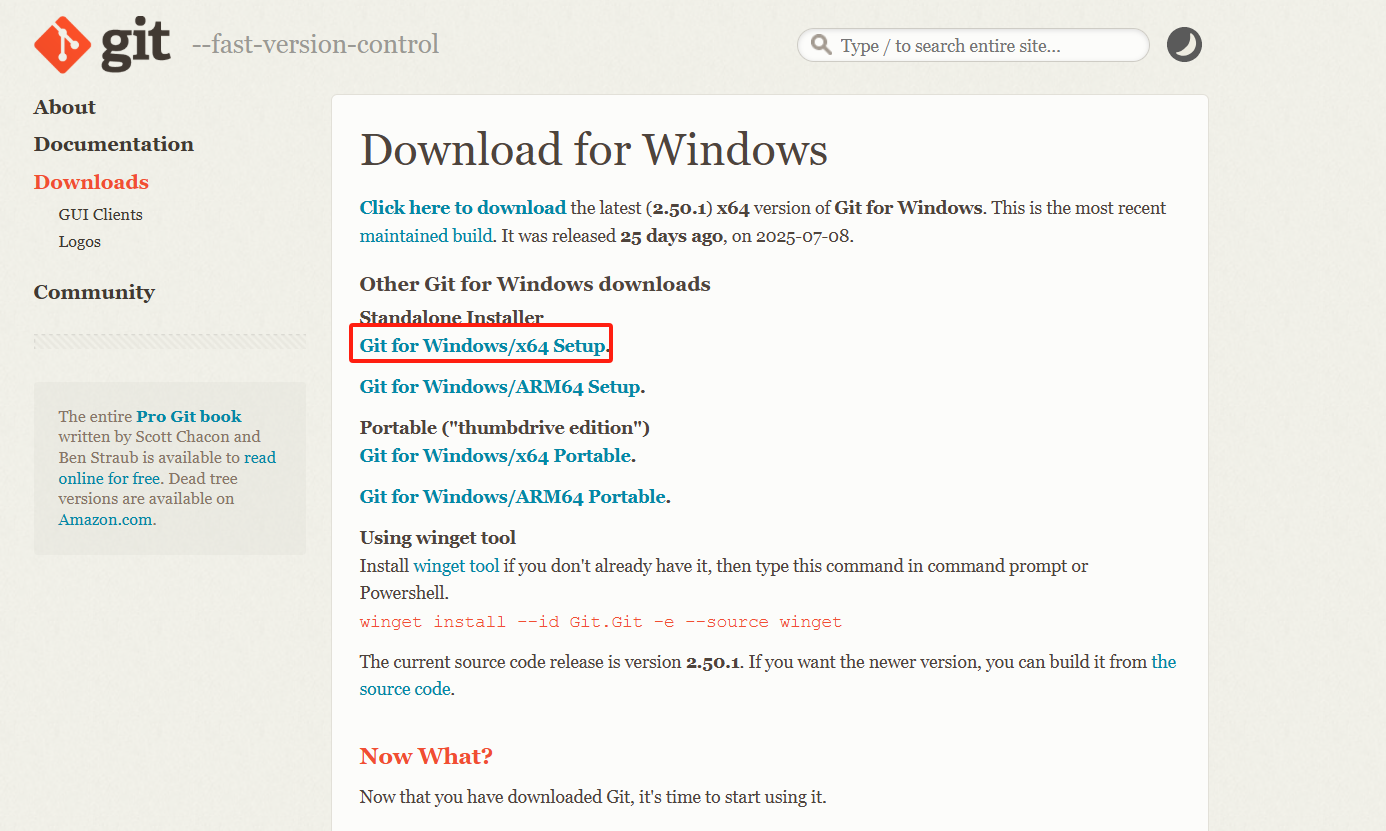Focus the site search field
The image size is (1386, 831).
pos(973,45)
